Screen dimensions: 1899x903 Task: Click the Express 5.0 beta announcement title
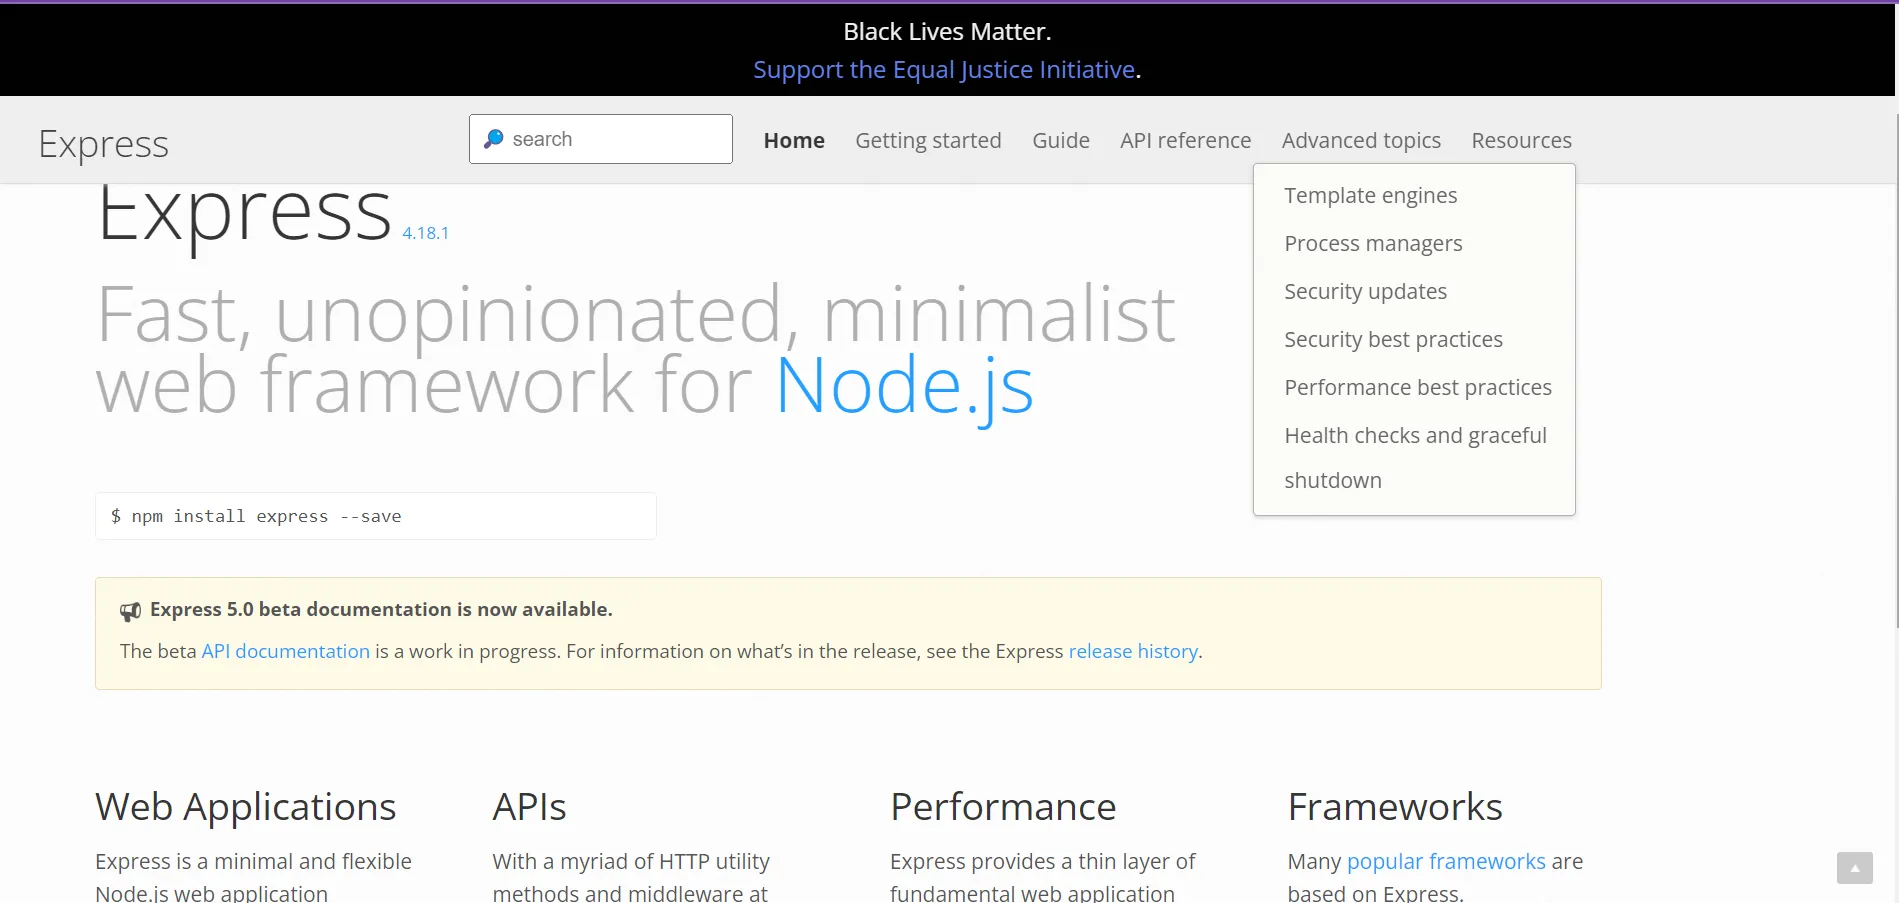[x=381, y=609]
